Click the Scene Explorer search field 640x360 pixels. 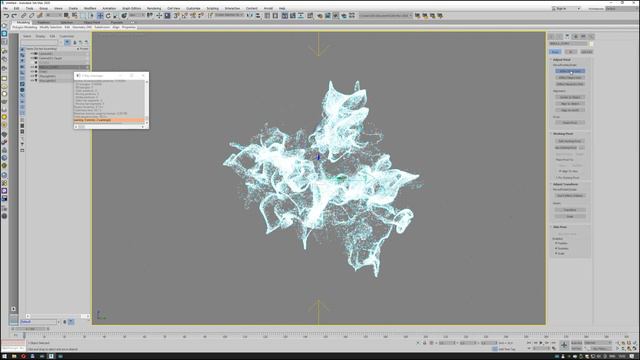pos(40,42)
